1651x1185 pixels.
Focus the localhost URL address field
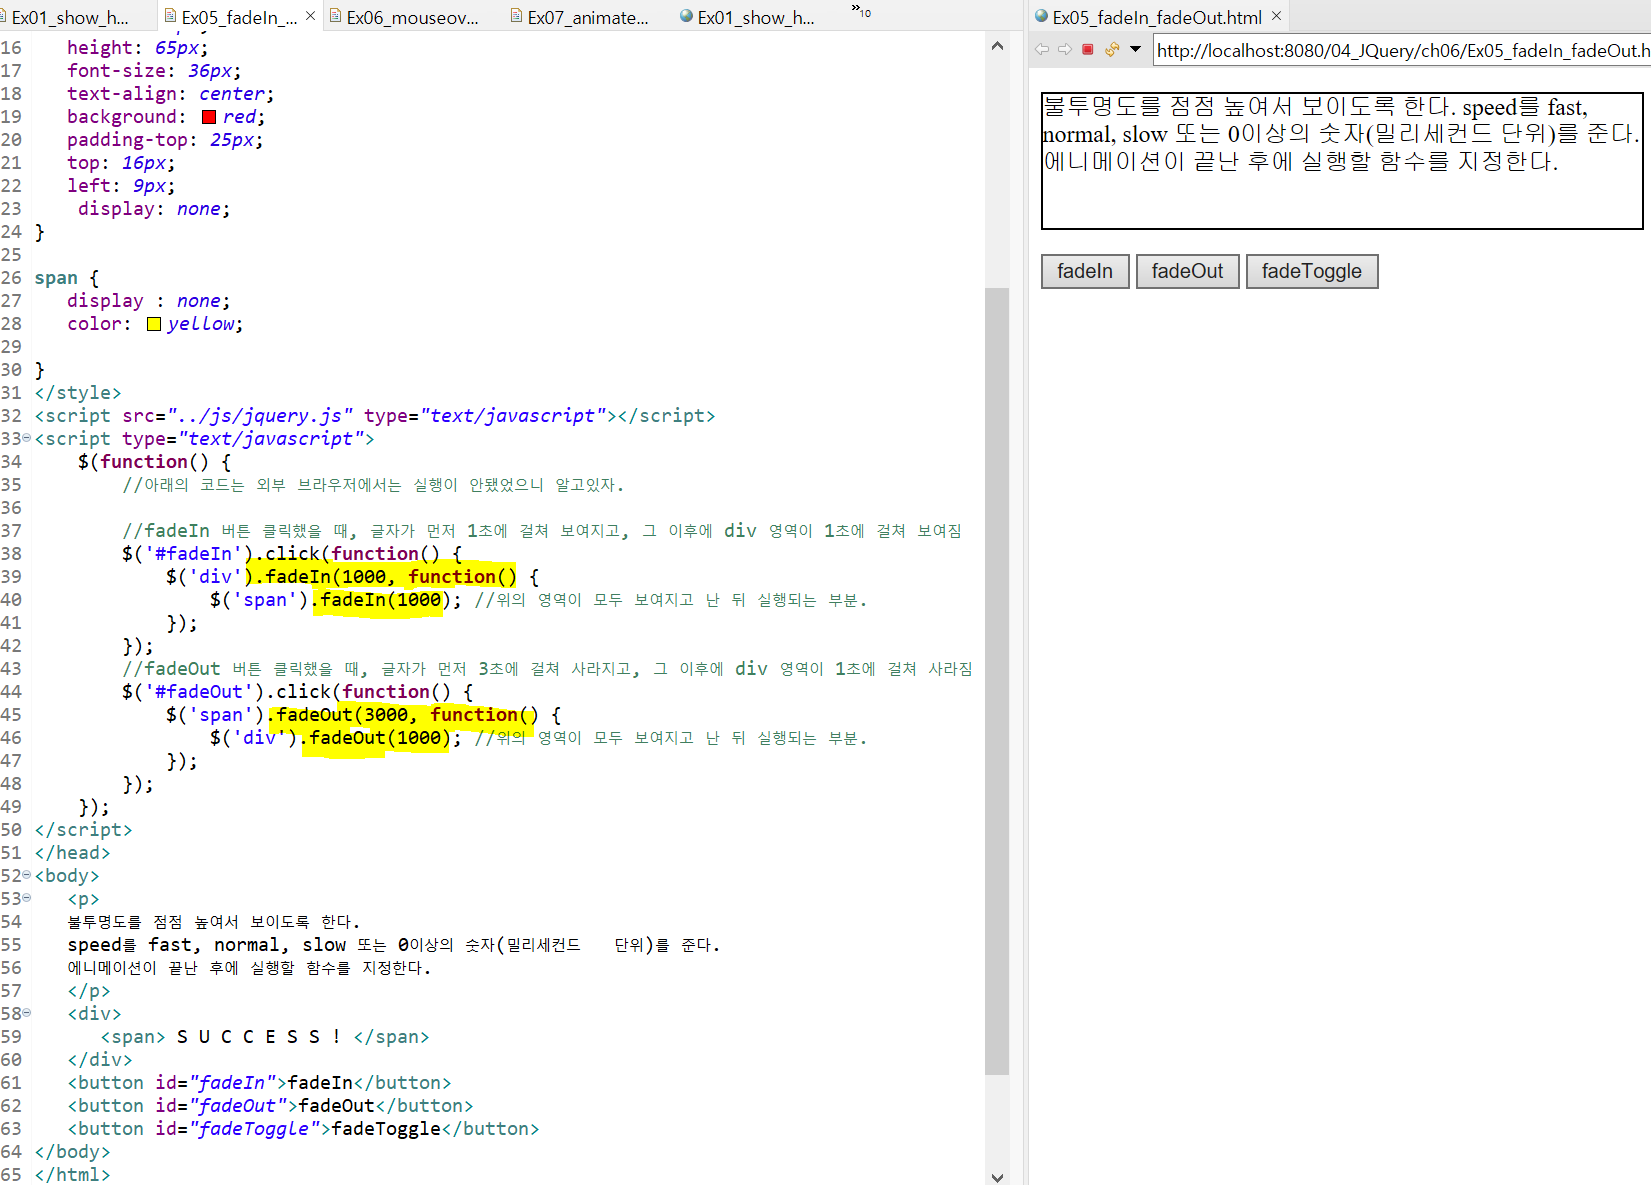point(1402,50)
